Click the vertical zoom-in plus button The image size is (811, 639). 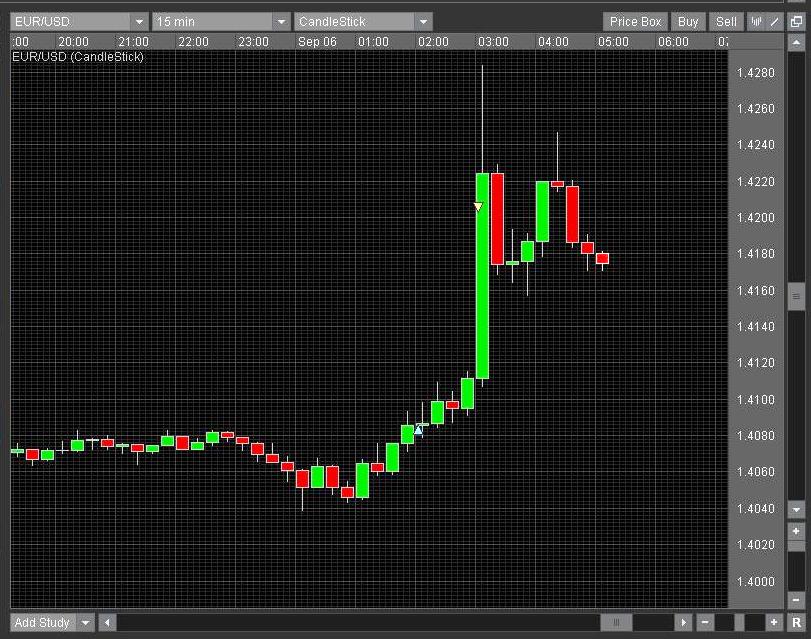click(x=796, y=531)
